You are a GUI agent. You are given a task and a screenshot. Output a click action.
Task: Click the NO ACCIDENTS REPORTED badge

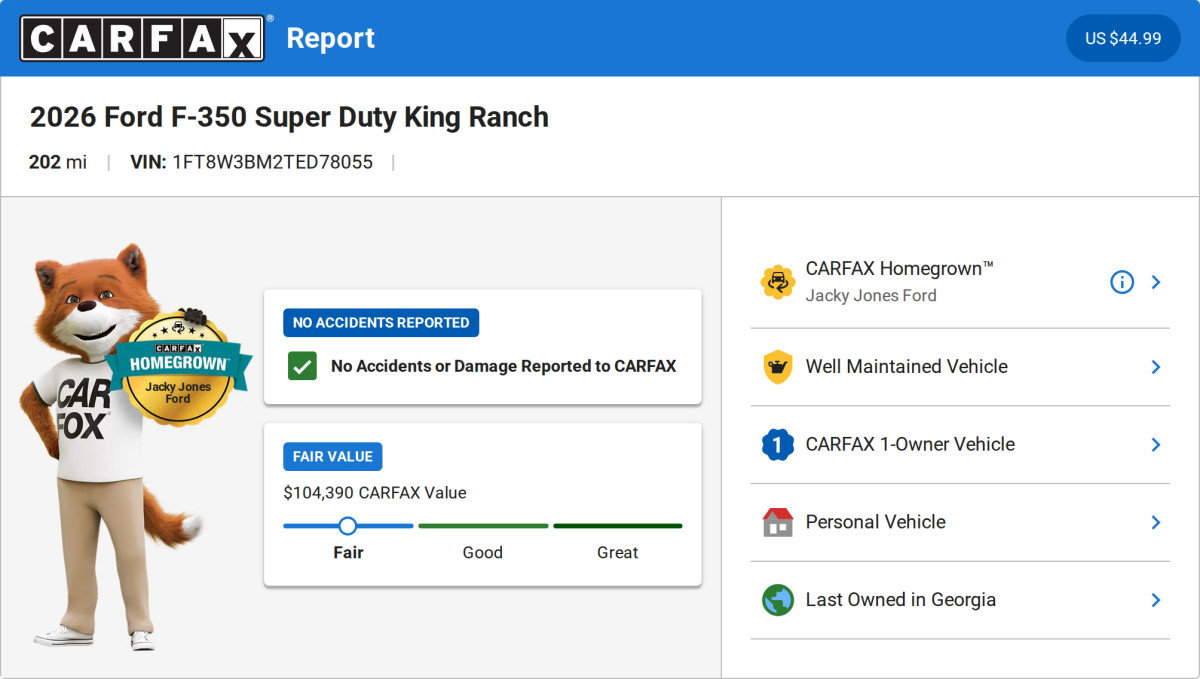click(381, 322)
